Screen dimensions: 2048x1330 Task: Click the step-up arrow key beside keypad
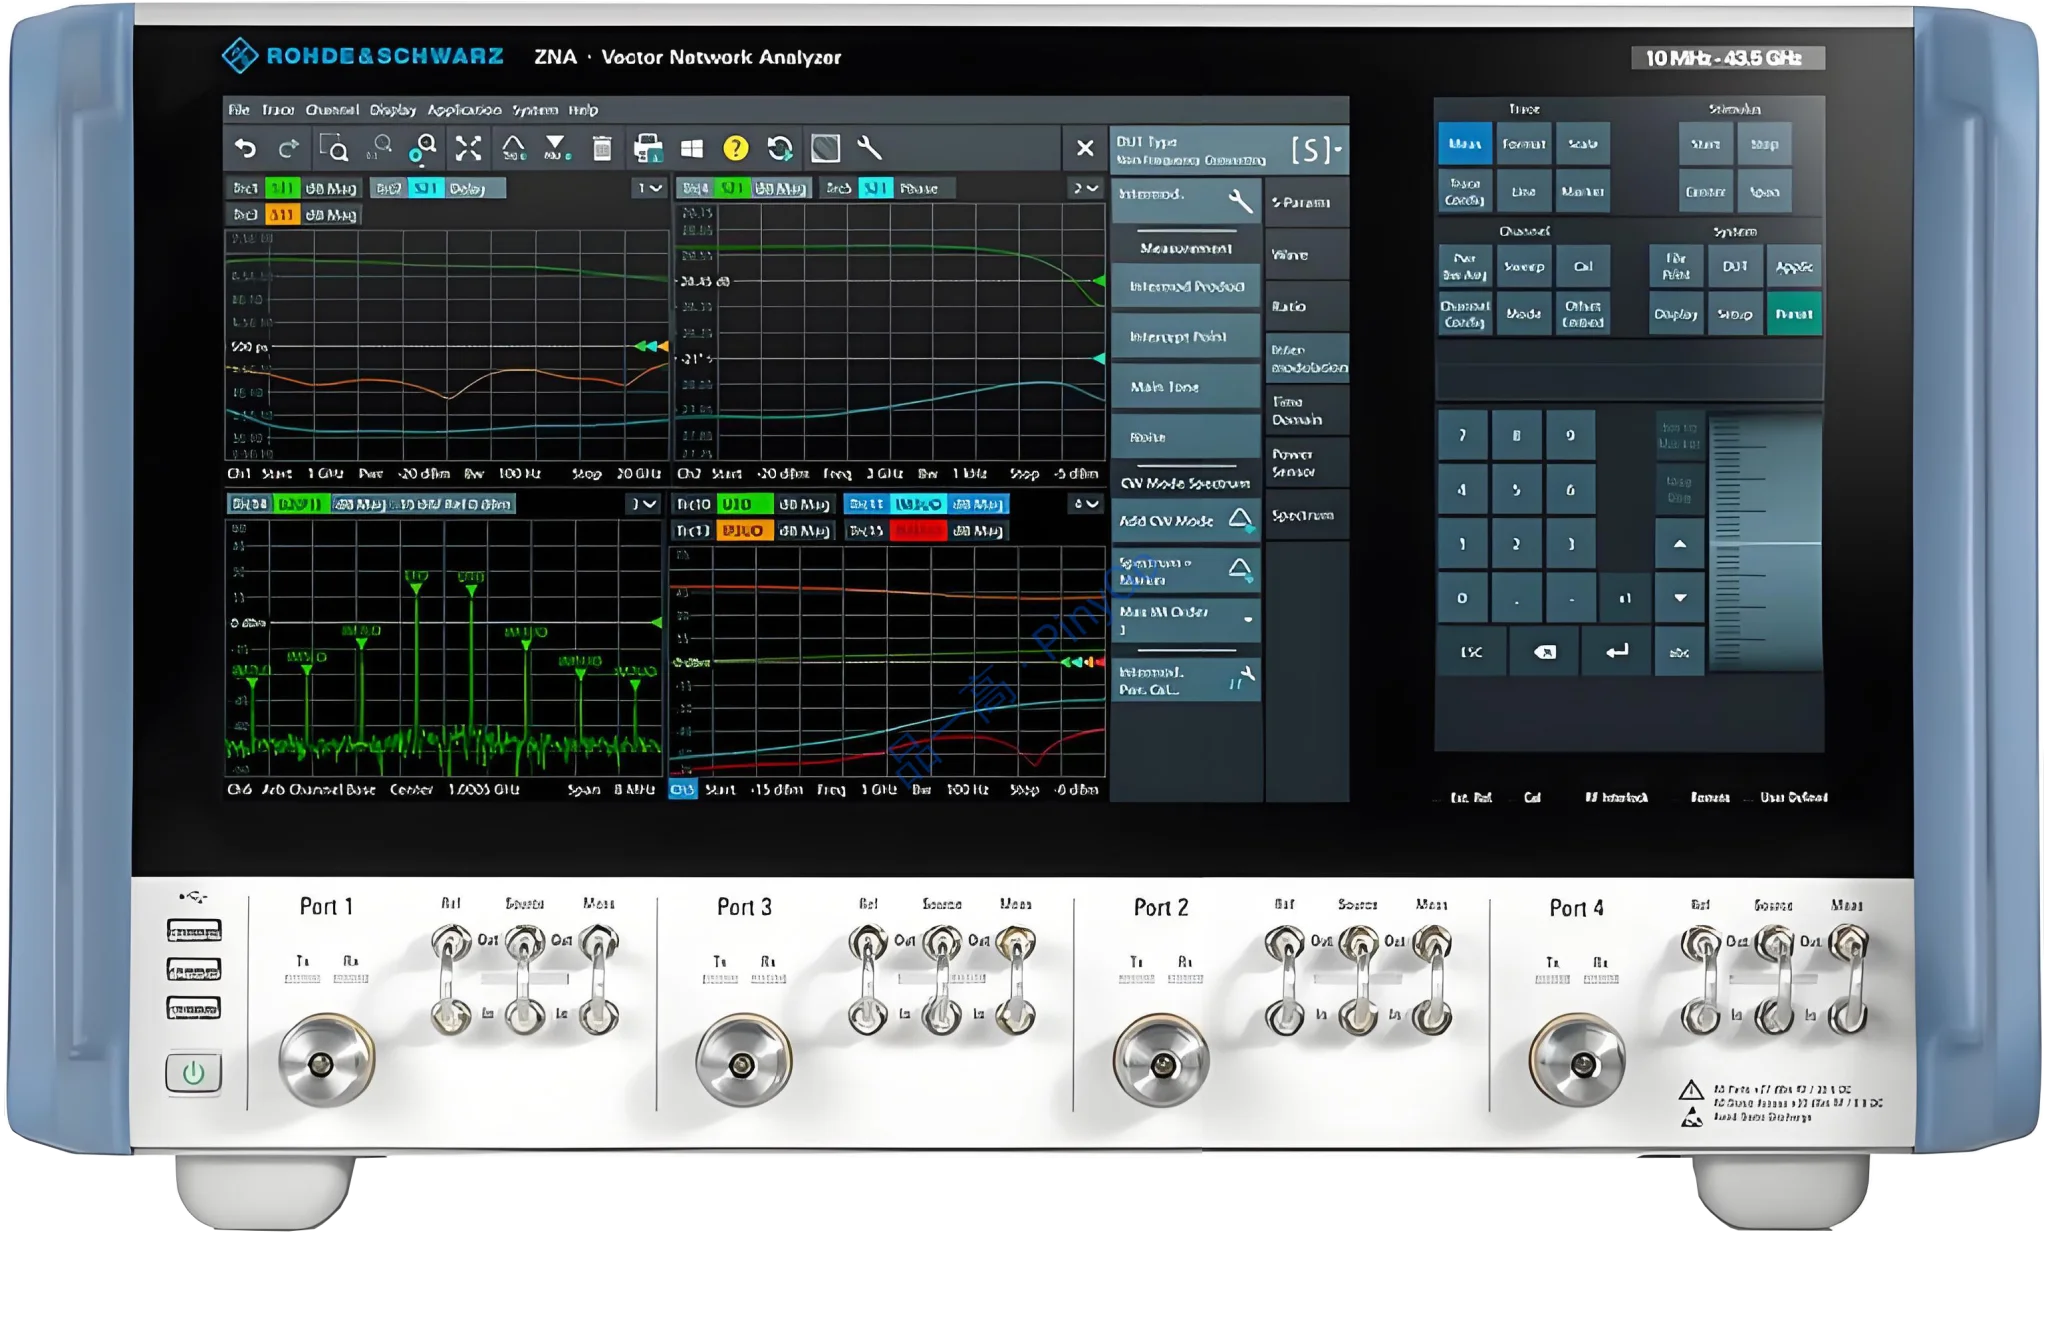[x=1680, y=544]
